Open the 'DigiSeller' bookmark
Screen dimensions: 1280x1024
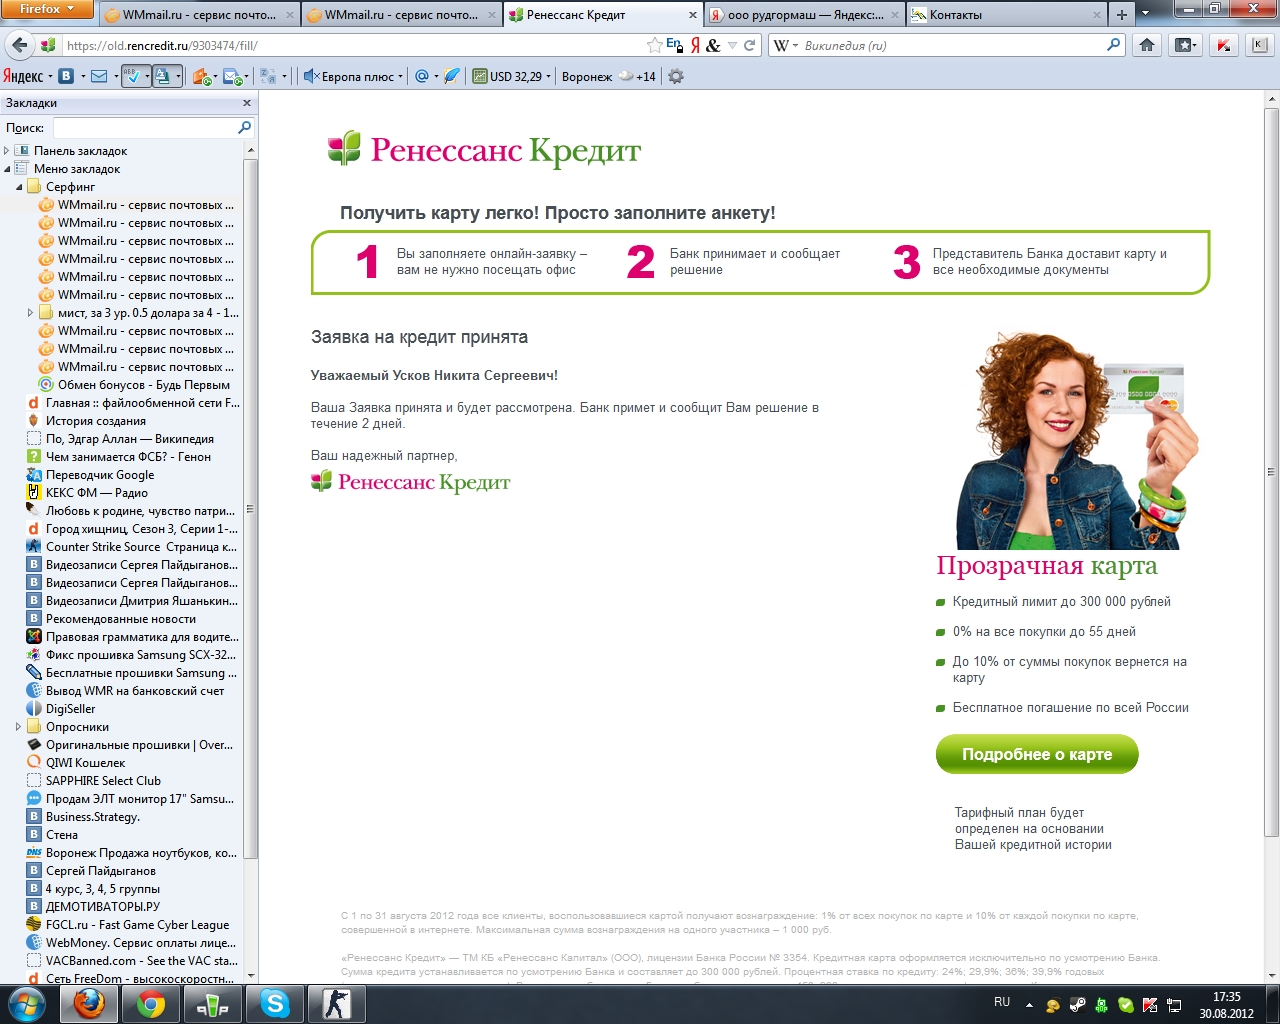pyautogui.click(x=61, y=709)
